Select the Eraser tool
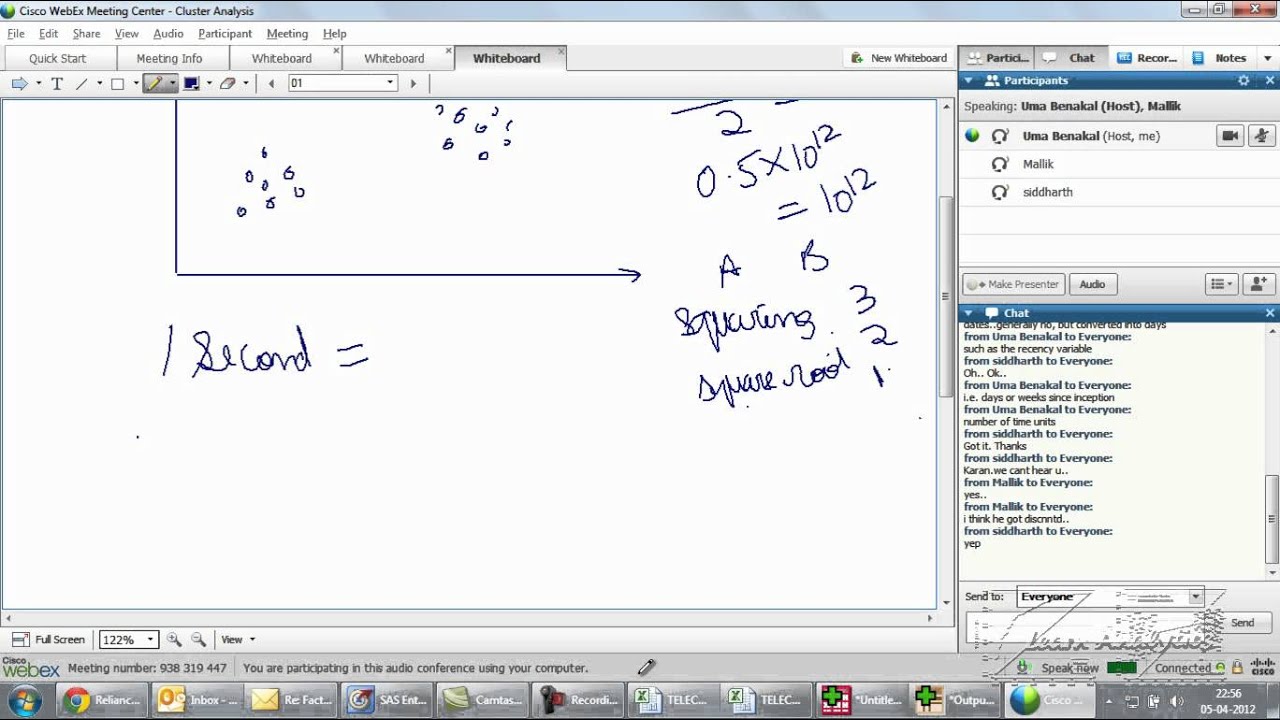Screen dimensions: 1280x720 coord(227,83)
